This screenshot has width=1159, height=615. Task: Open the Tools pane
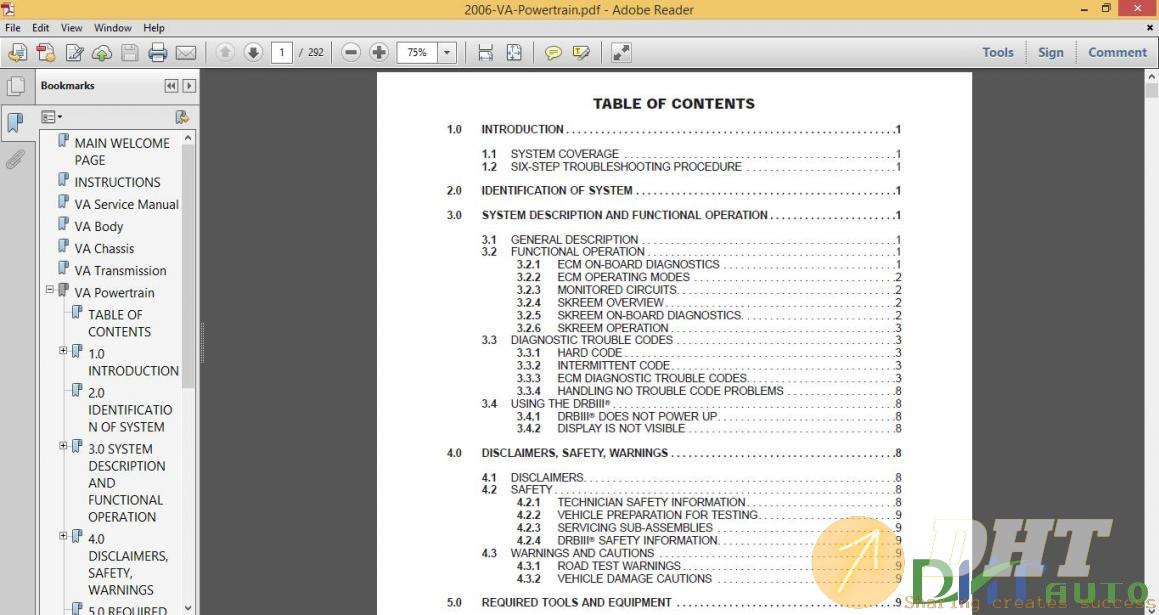[x=998, y=52]
